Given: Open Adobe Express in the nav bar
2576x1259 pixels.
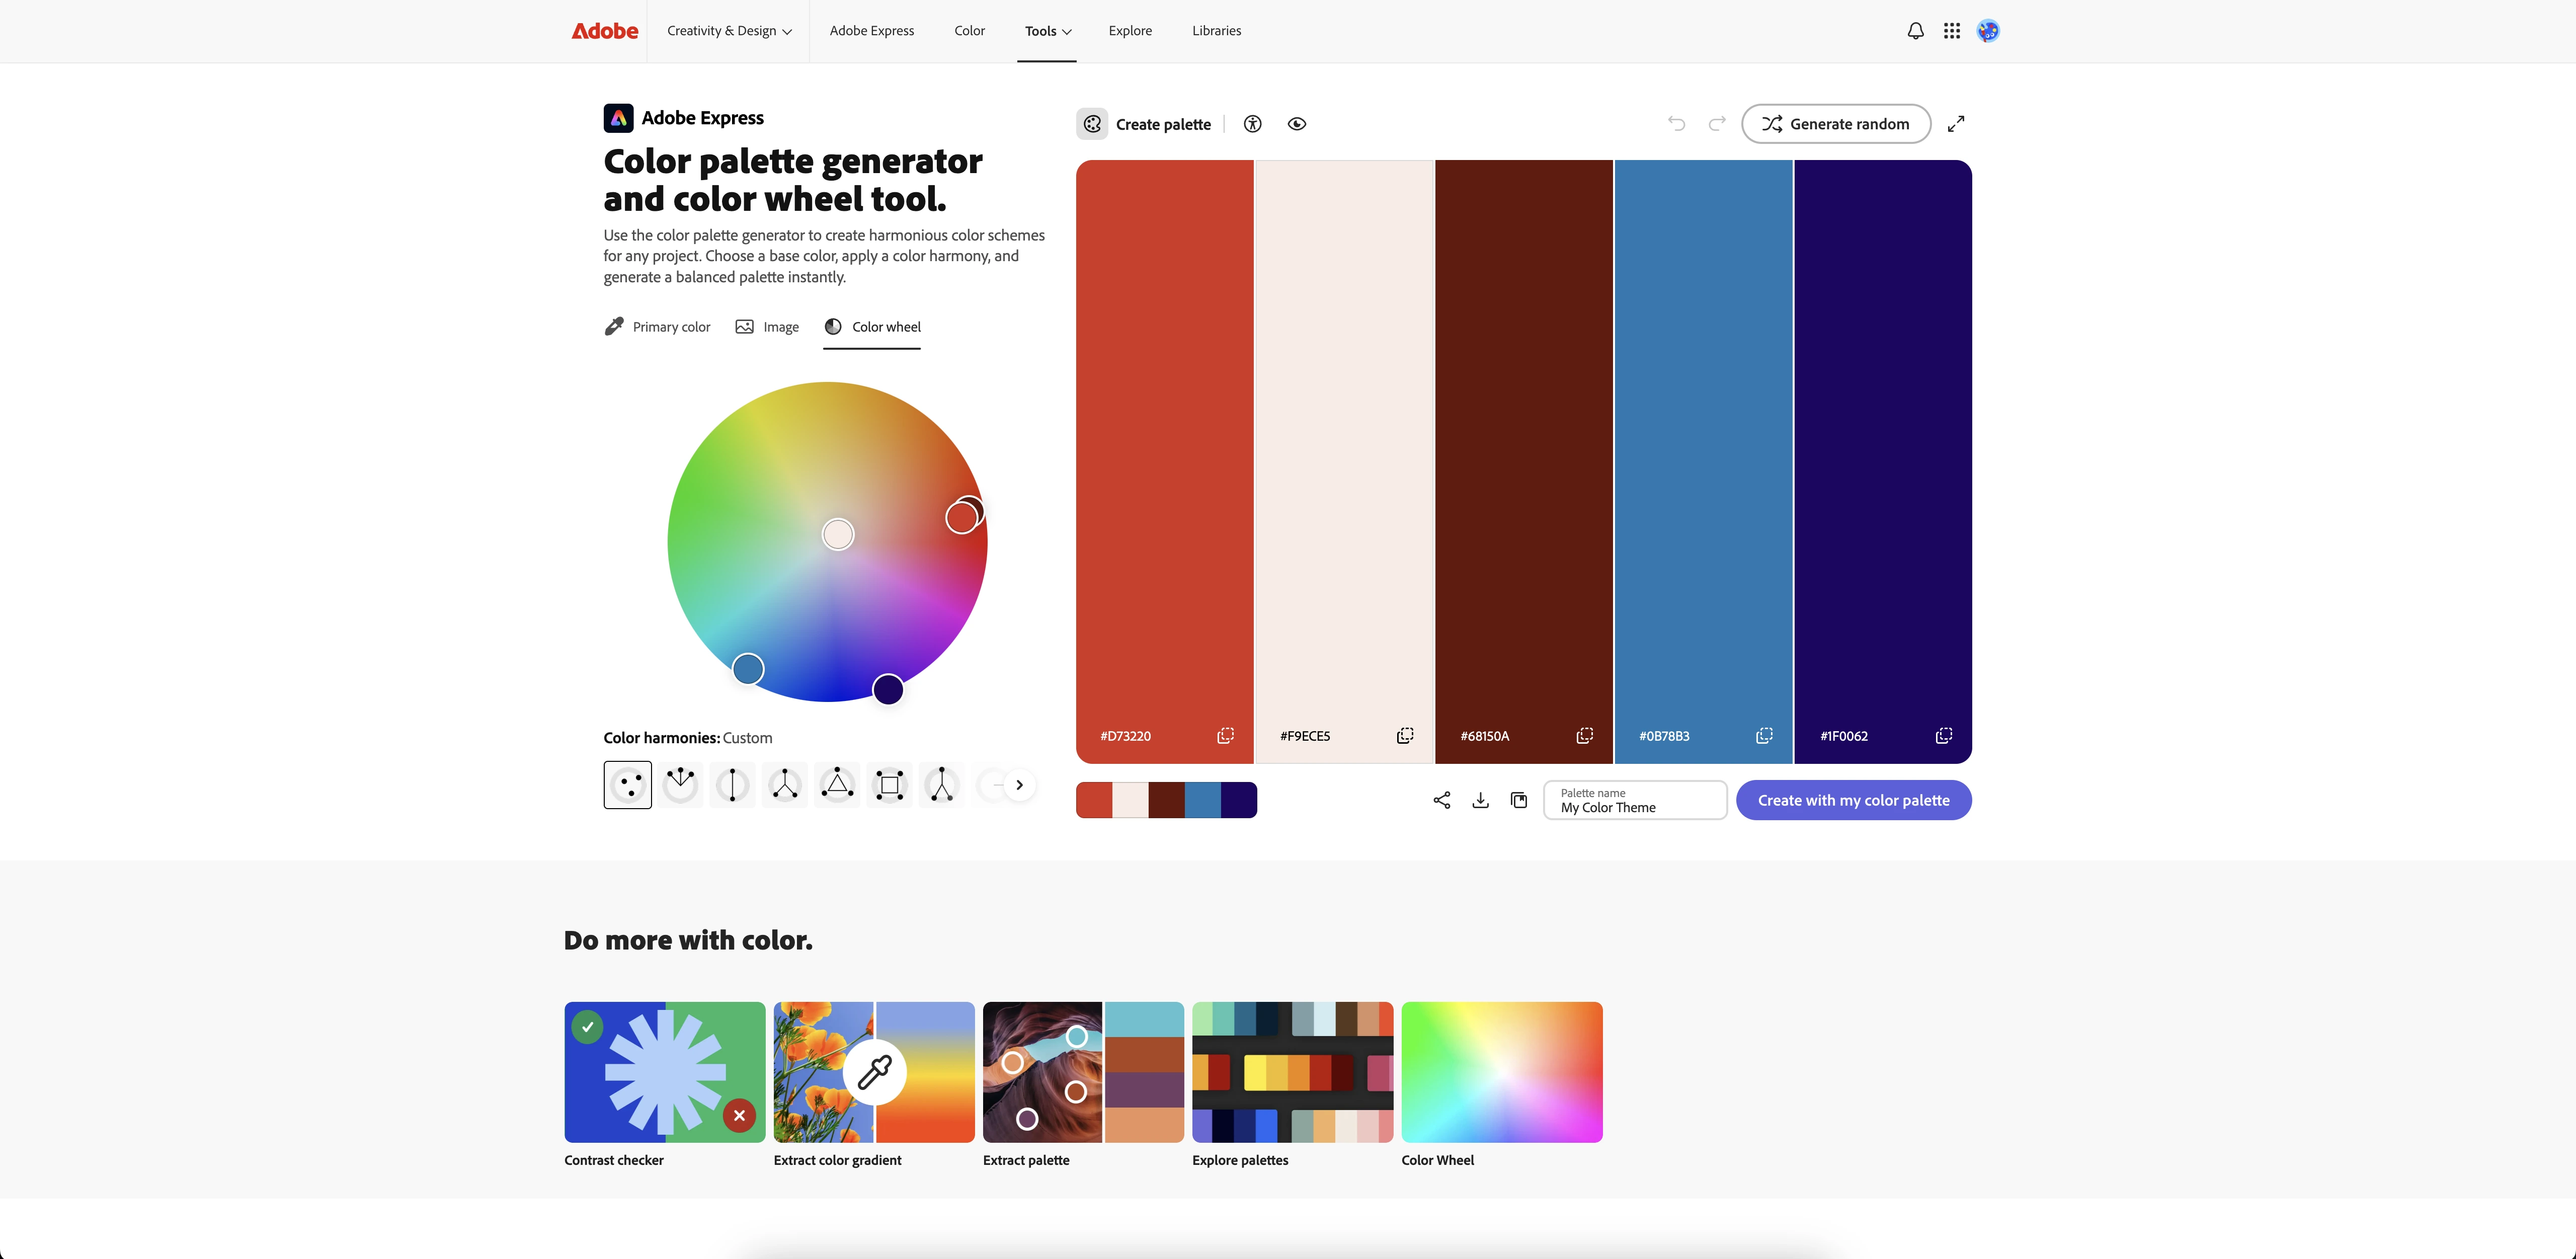Looking at the screenshot, I should pos(872,31).
